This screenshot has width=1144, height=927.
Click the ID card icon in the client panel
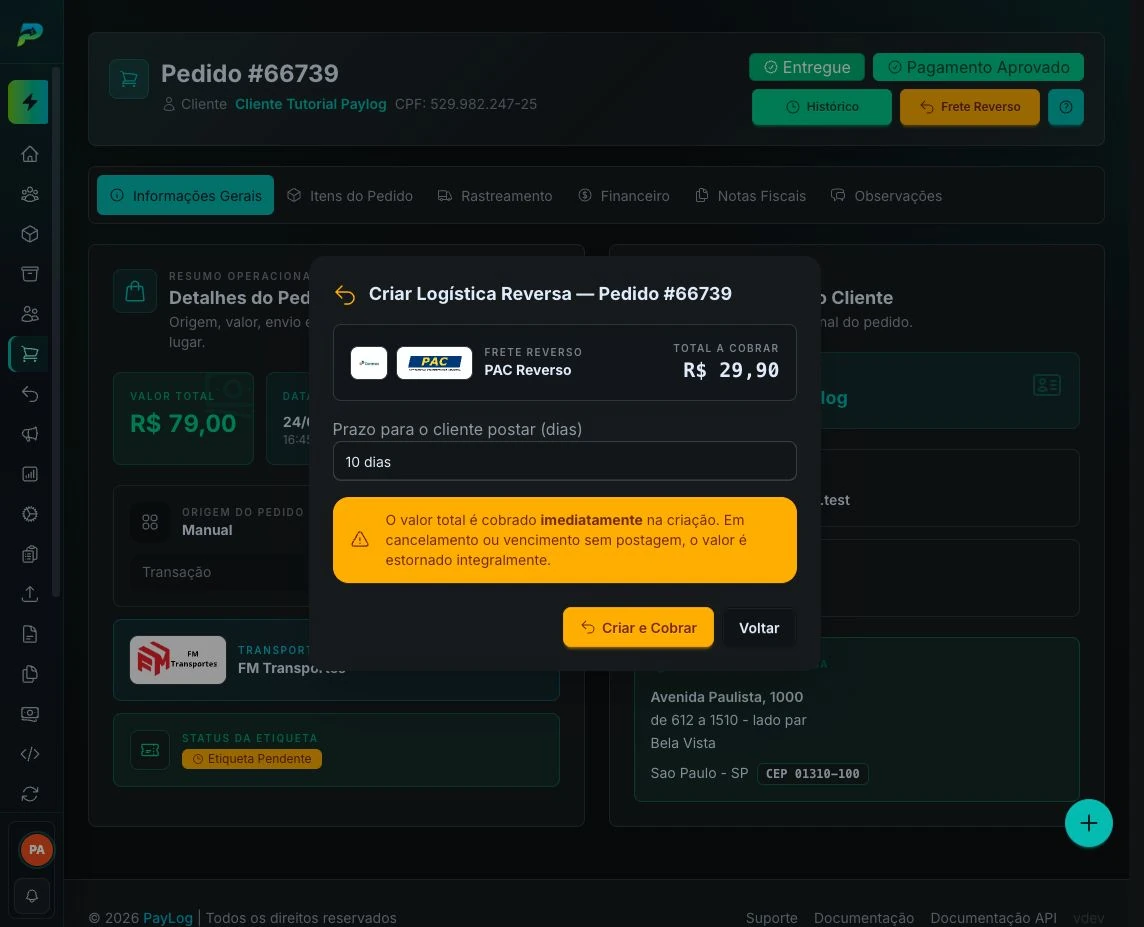(1047, 385)
